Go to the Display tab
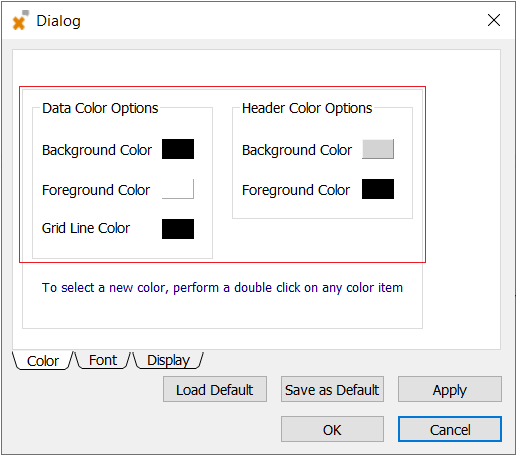 point(168,360)
